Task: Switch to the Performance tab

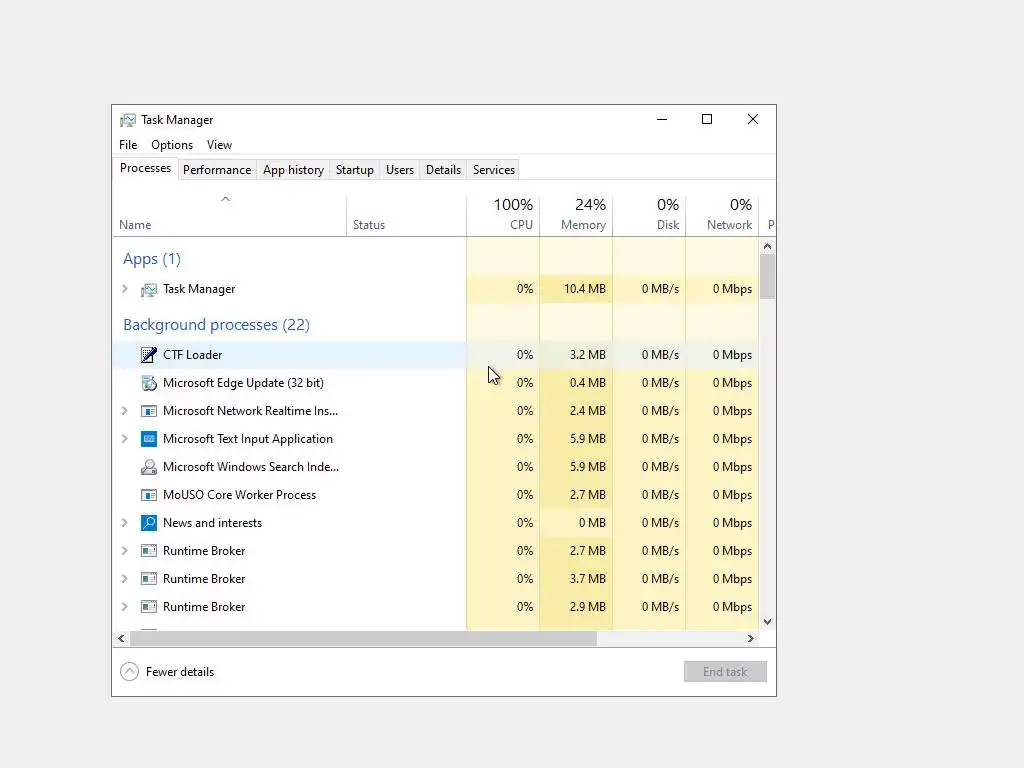Action: 217,170
